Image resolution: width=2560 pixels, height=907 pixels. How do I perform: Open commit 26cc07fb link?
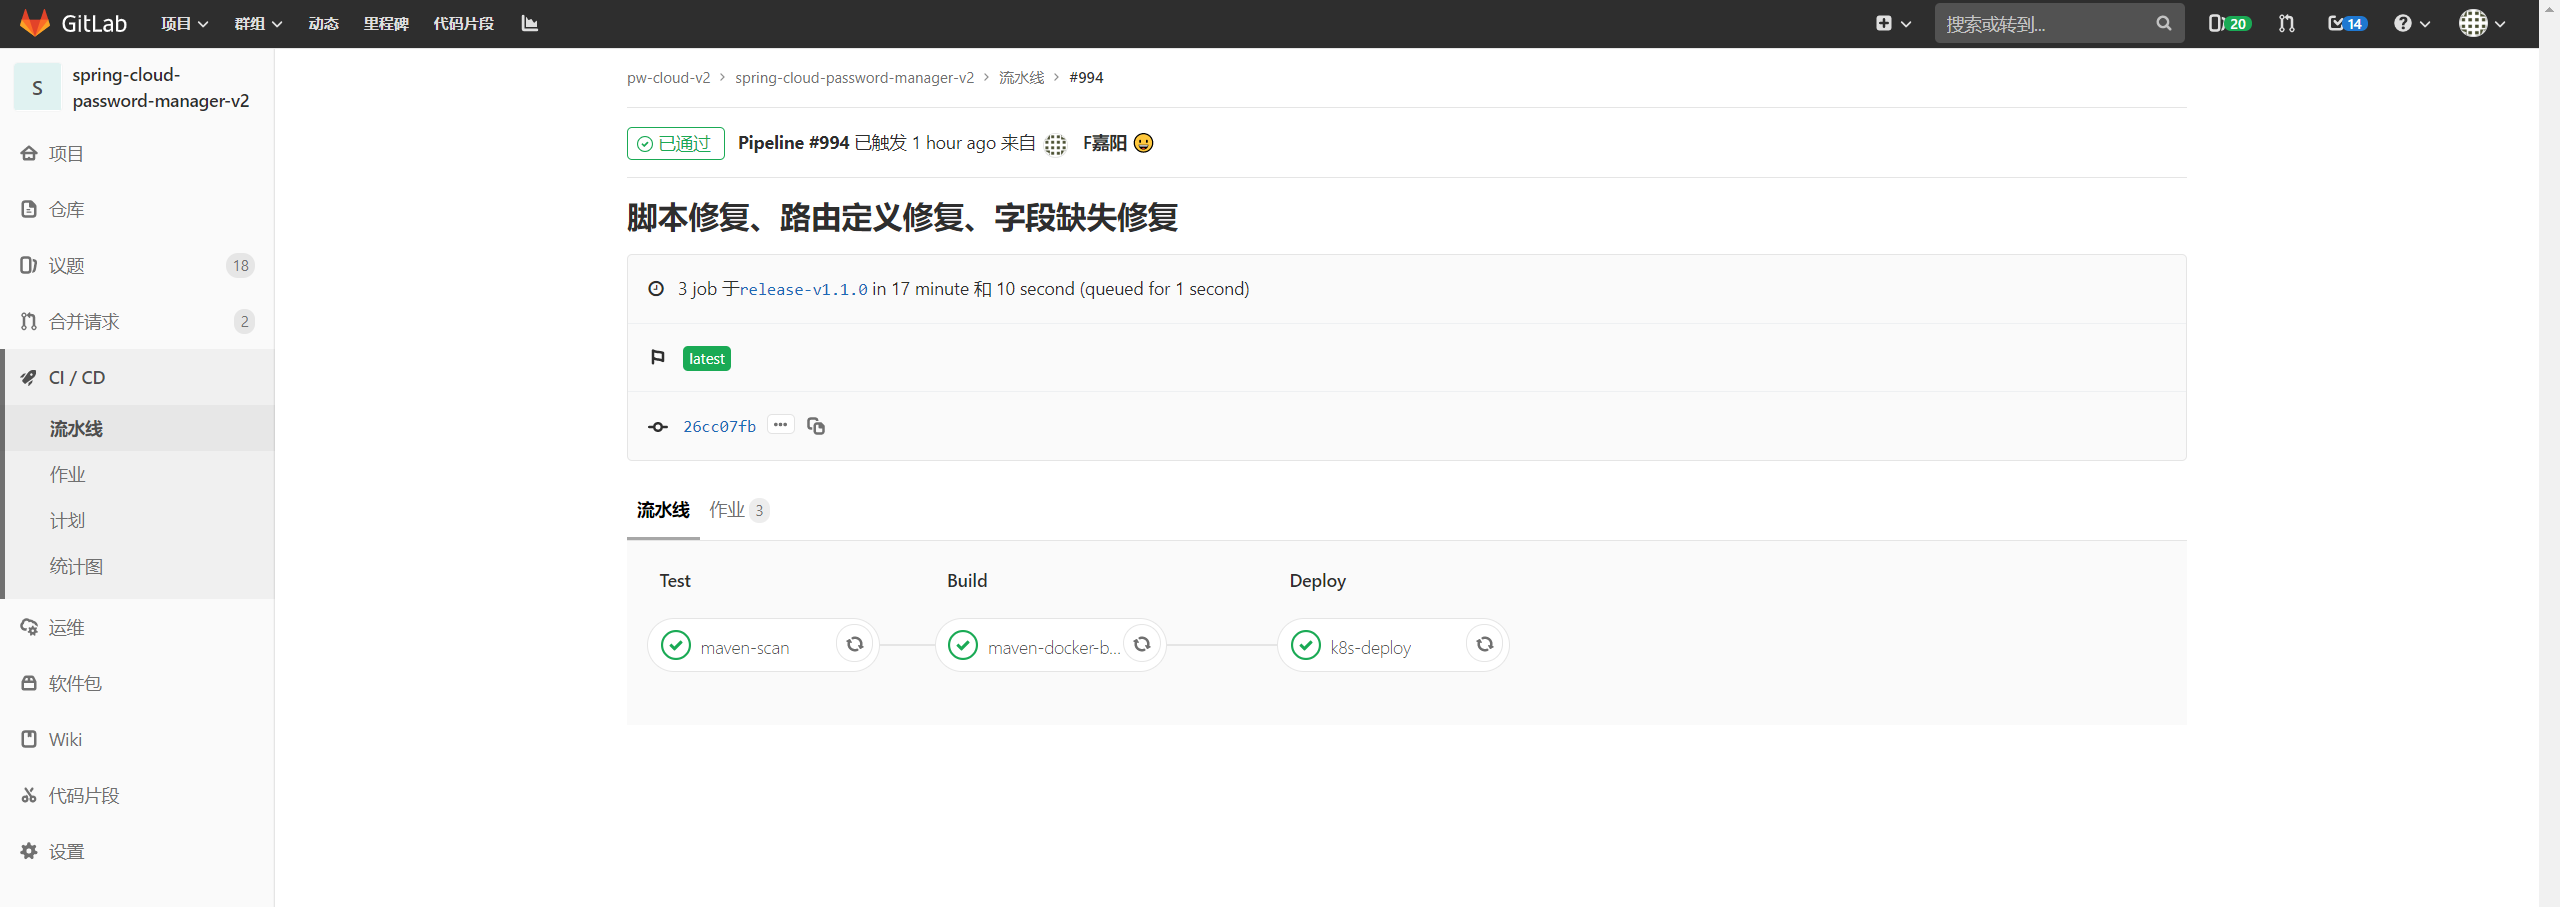point(719,426)
